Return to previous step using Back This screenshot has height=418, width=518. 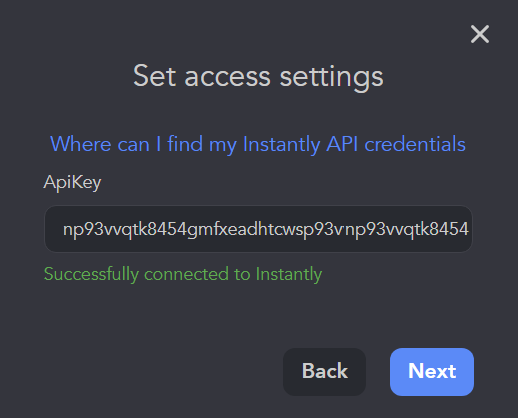click(324, 372)
